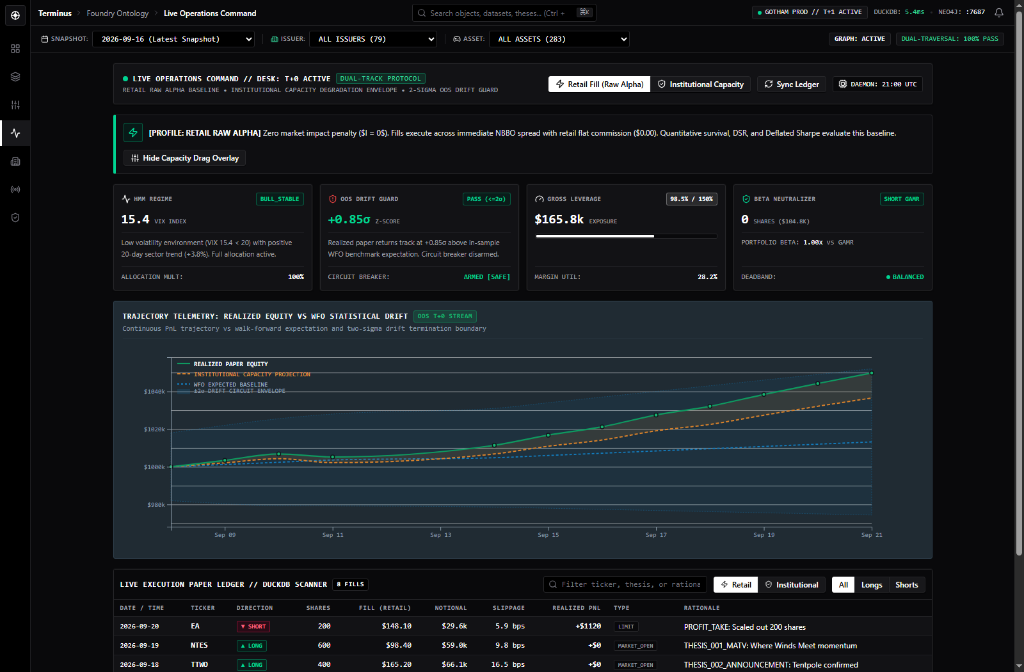1024x672 pixels.
Task: Click the NTES ticker row cell
Action: [x=199, y=645]
